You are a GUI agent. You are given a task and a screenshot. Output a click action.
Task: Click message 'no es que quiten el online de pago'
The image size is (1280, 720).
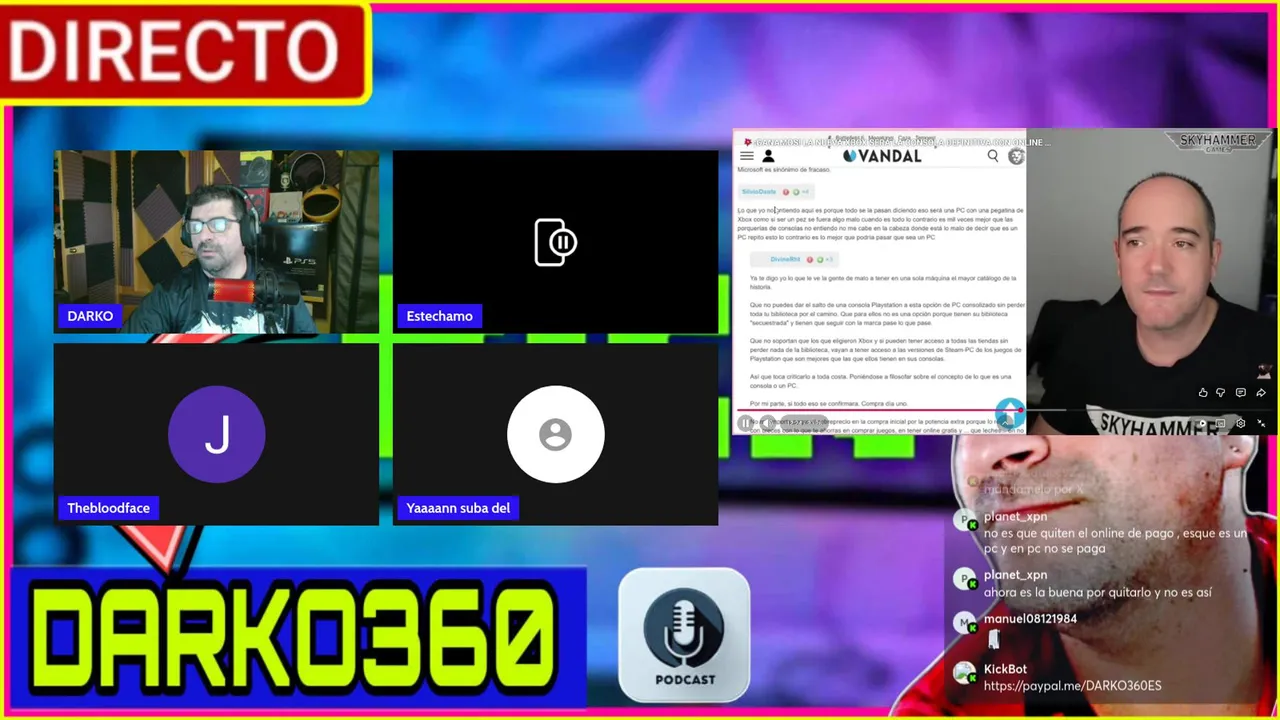pos(1115,541)
